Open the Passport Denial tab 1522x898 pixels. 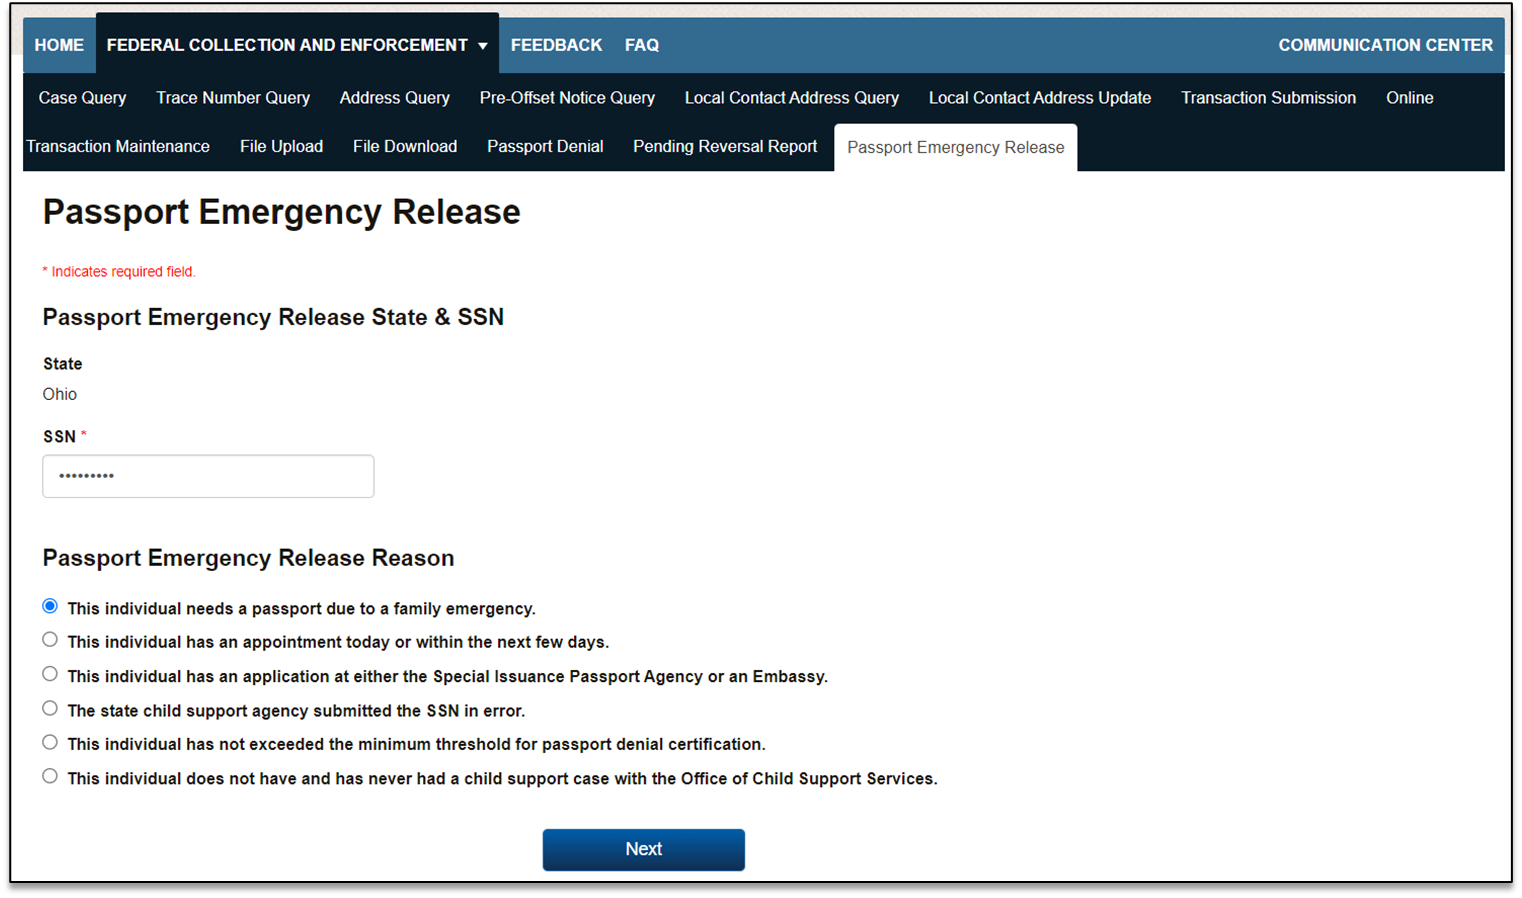pyautogui.click(x=545, y=146)
